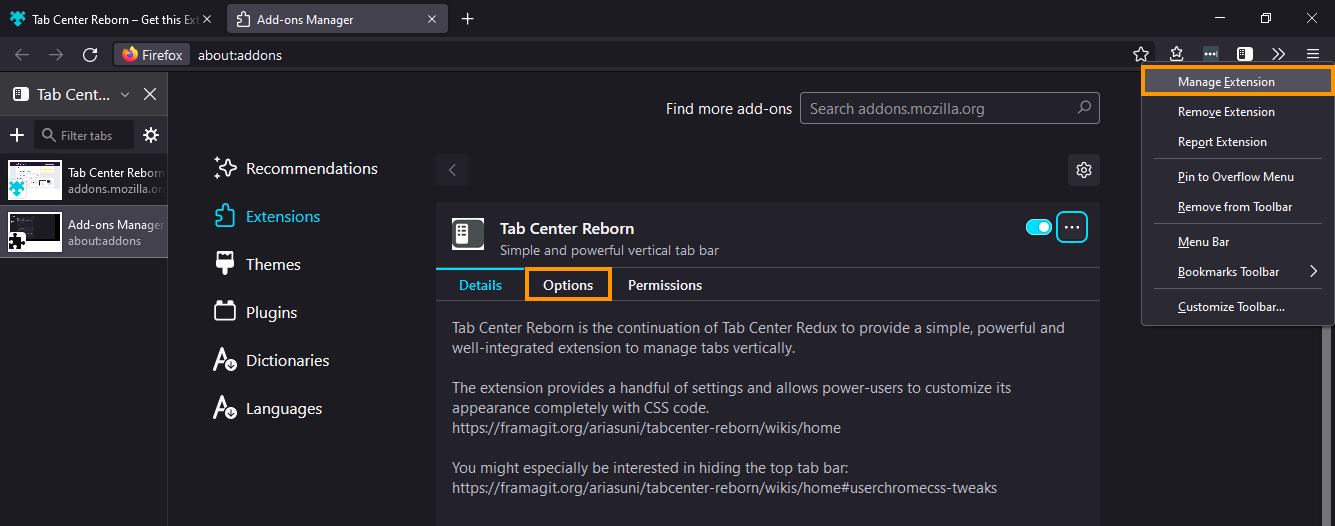
Task: Disable the Tab Center Reborn extension toggle
Action: point(1039,228)
